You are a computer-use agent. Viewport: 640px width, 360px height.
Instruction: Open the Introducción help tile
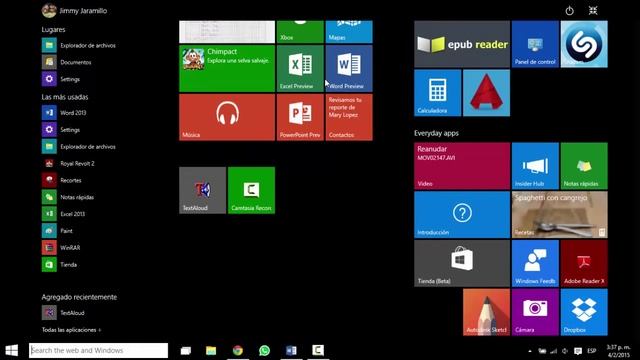point(462,215)
